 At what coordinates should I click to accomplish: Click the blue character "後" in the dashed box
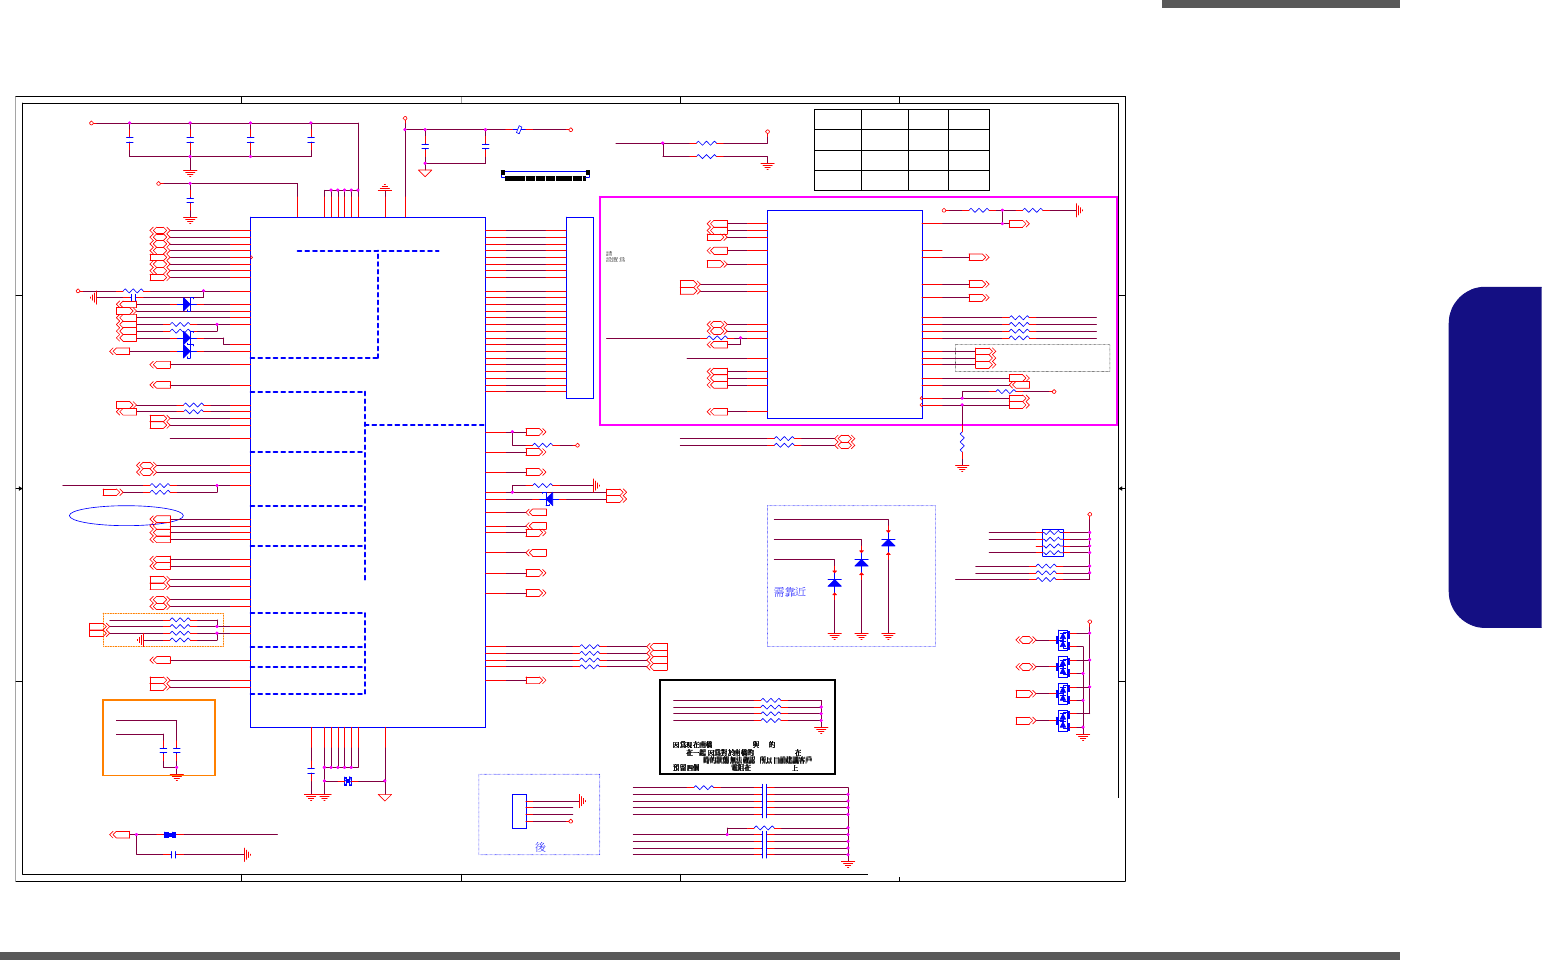tap(540, 847)
